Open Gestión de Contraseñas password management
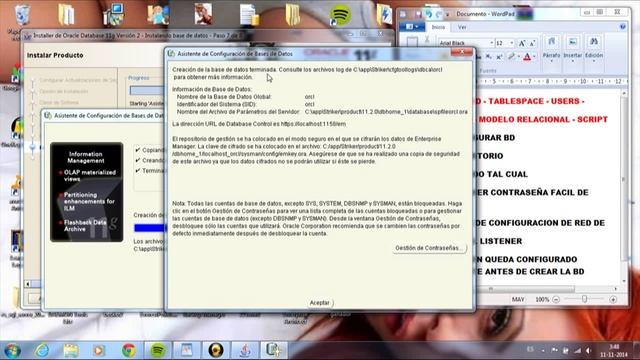This screenshot has height=360, width=640. point(429,248)
